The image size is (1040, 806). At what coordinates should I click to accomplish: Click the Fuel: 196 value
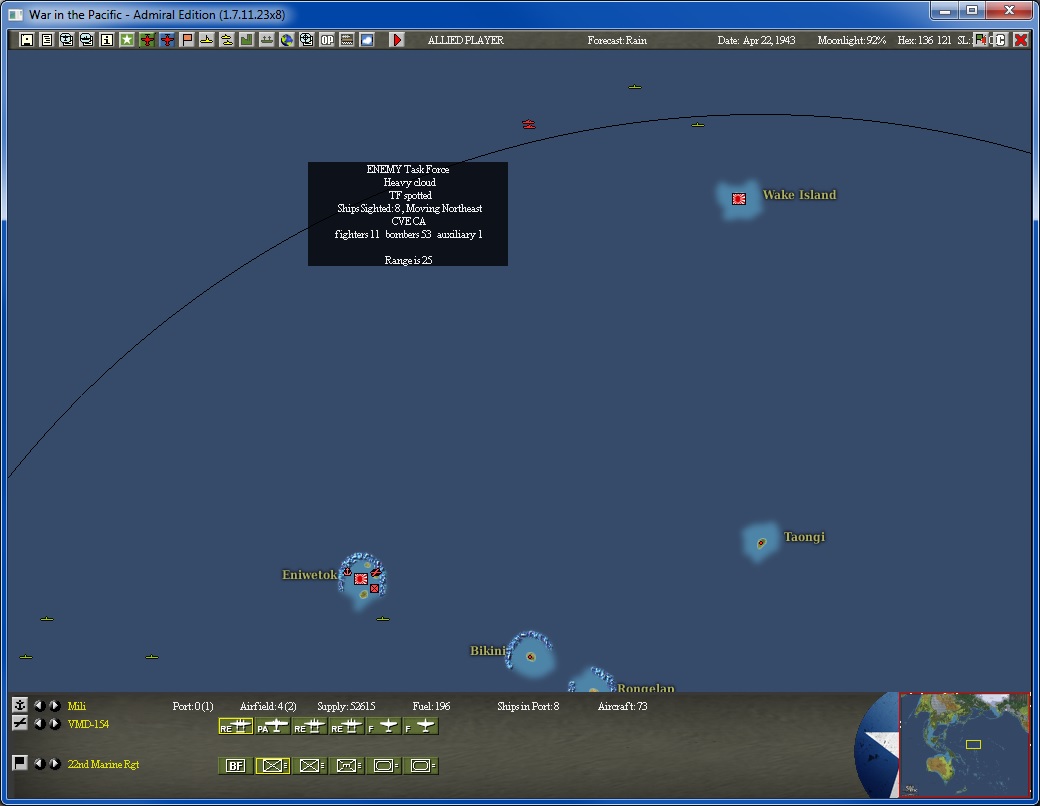pos(431,706)
